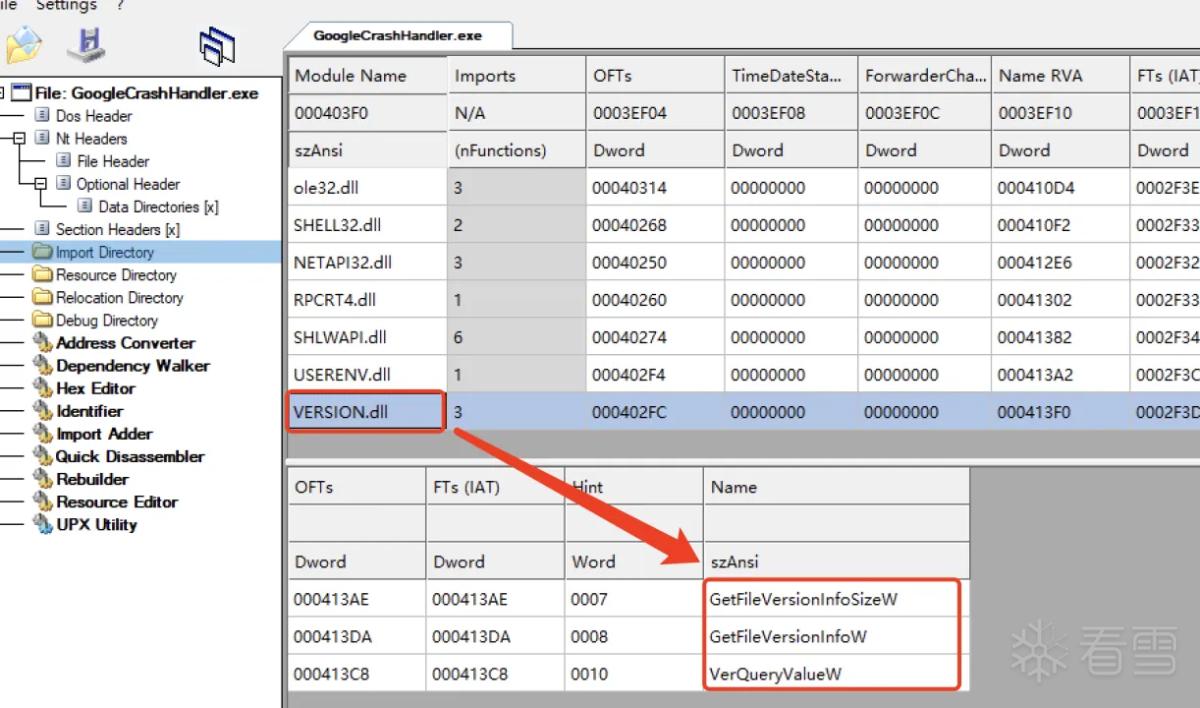Open the ? help menu
1200x708 pixels.
[120, 6]
